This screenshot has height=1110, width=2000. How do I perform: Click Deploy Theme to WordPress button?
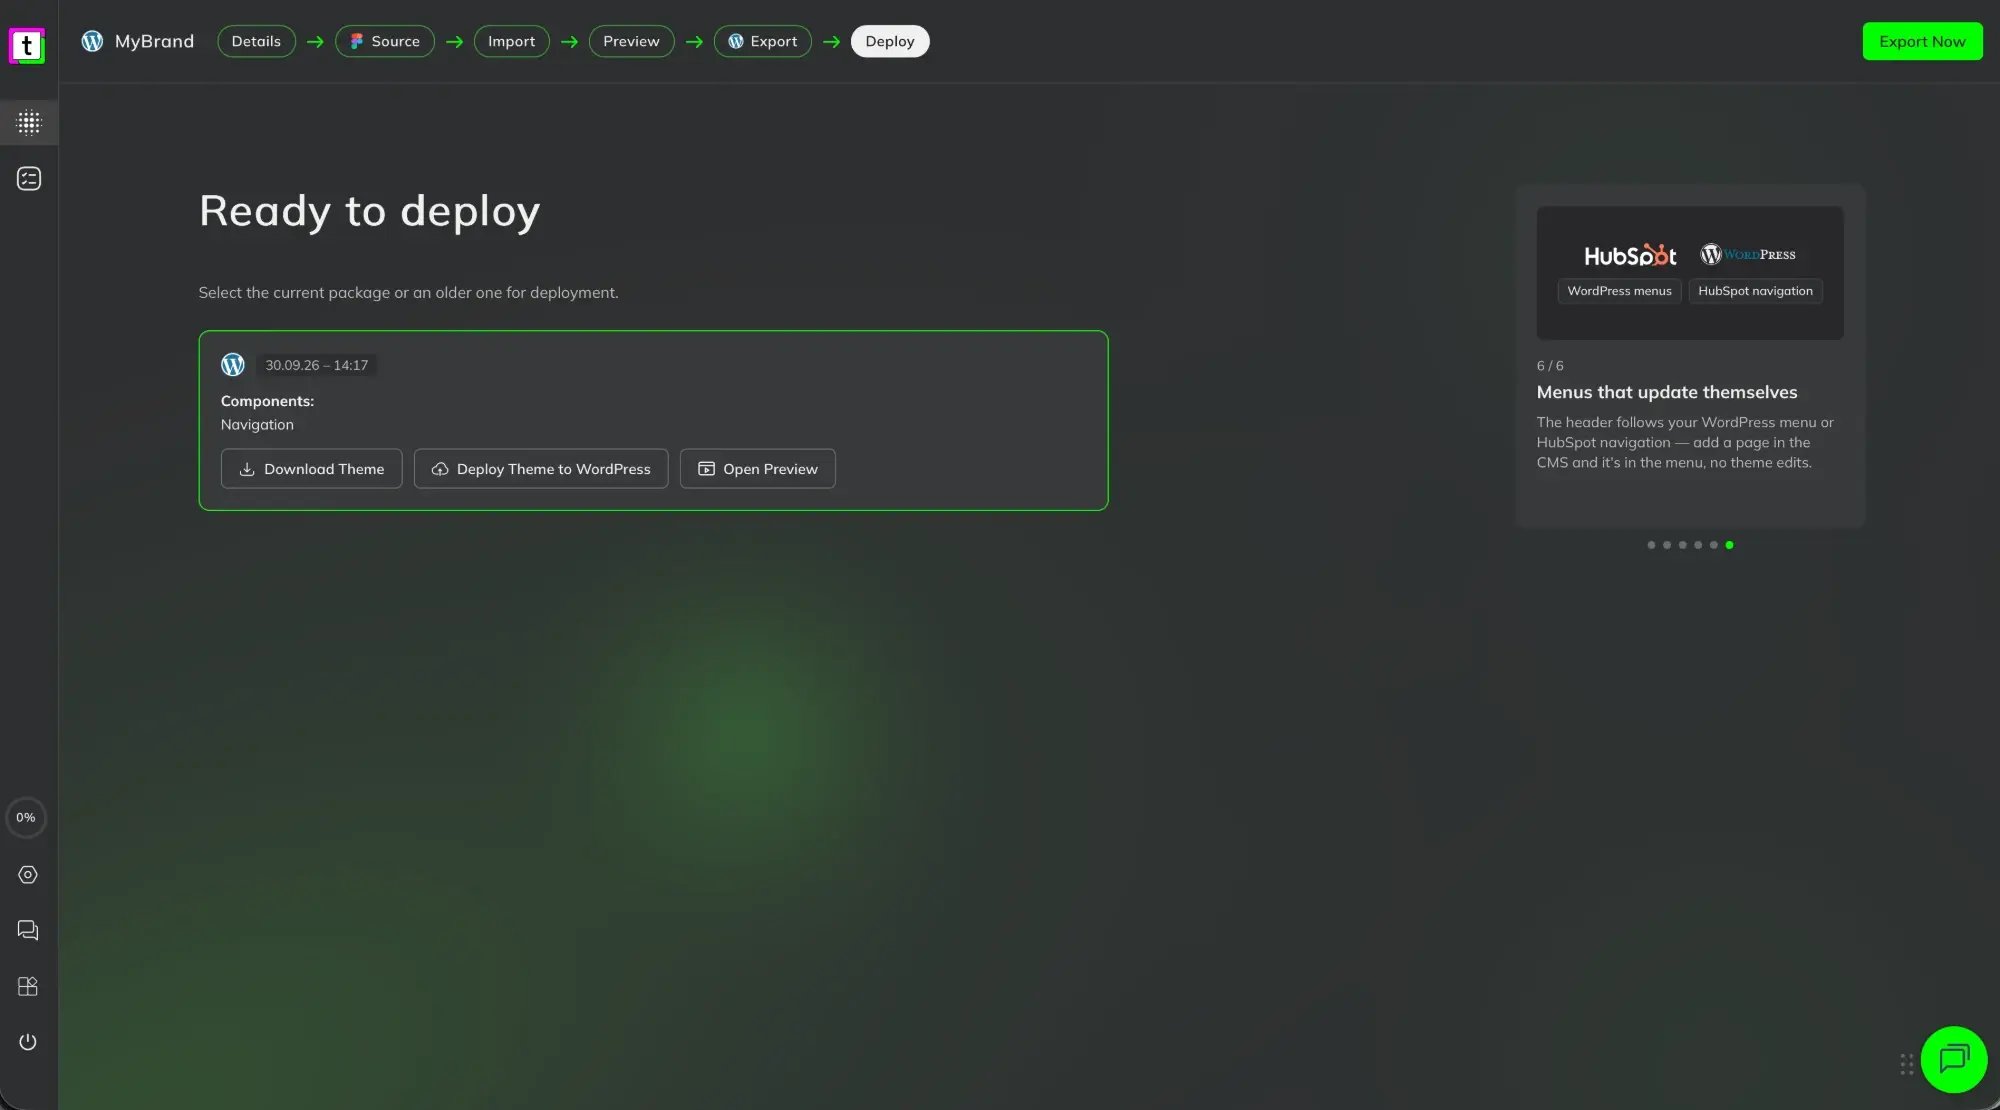(x=541, y=469)
